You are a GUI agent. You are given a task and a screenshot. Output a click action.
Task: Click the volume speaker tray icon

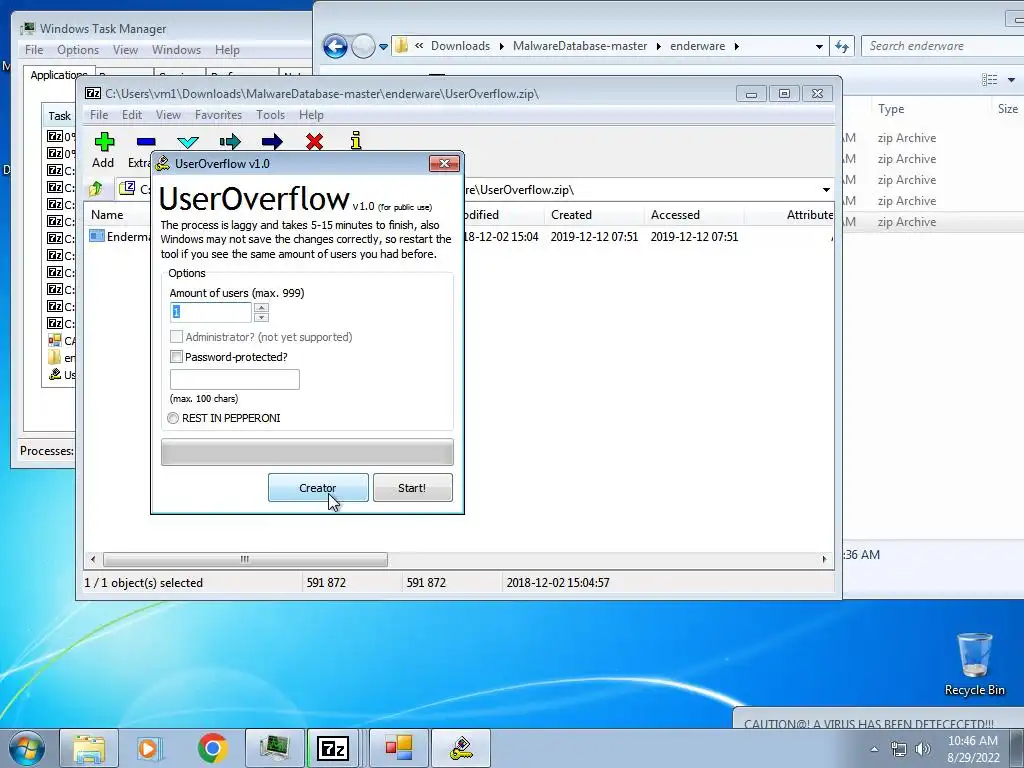click(x=923, y=749)
